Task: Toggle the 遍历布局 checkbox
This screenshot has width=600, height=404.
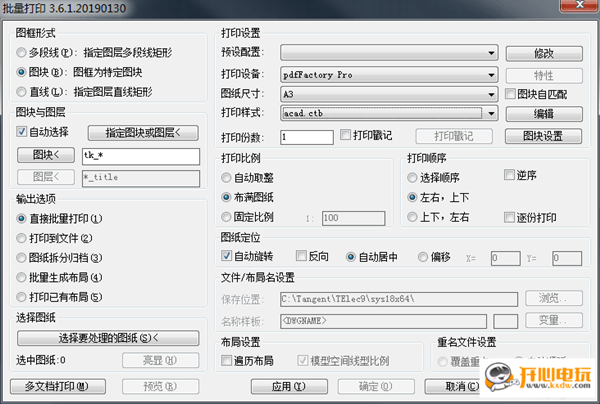Action: [227, 360]
